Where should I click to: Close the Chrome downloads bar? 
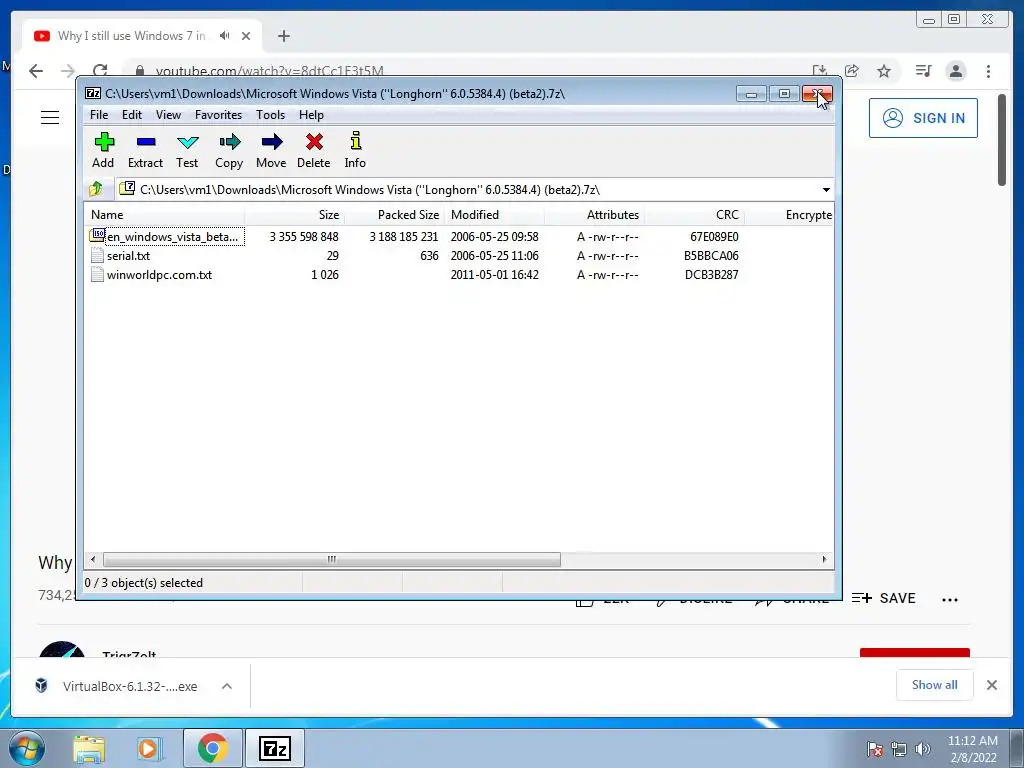(x=992, y=685)
